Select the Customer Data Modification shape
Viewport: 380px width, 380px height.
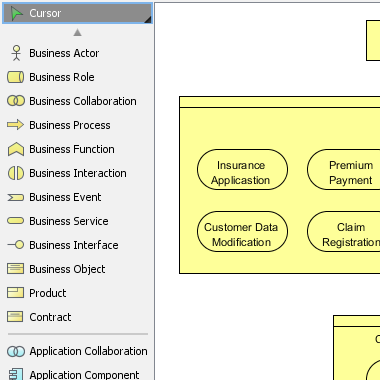(242, 231)
